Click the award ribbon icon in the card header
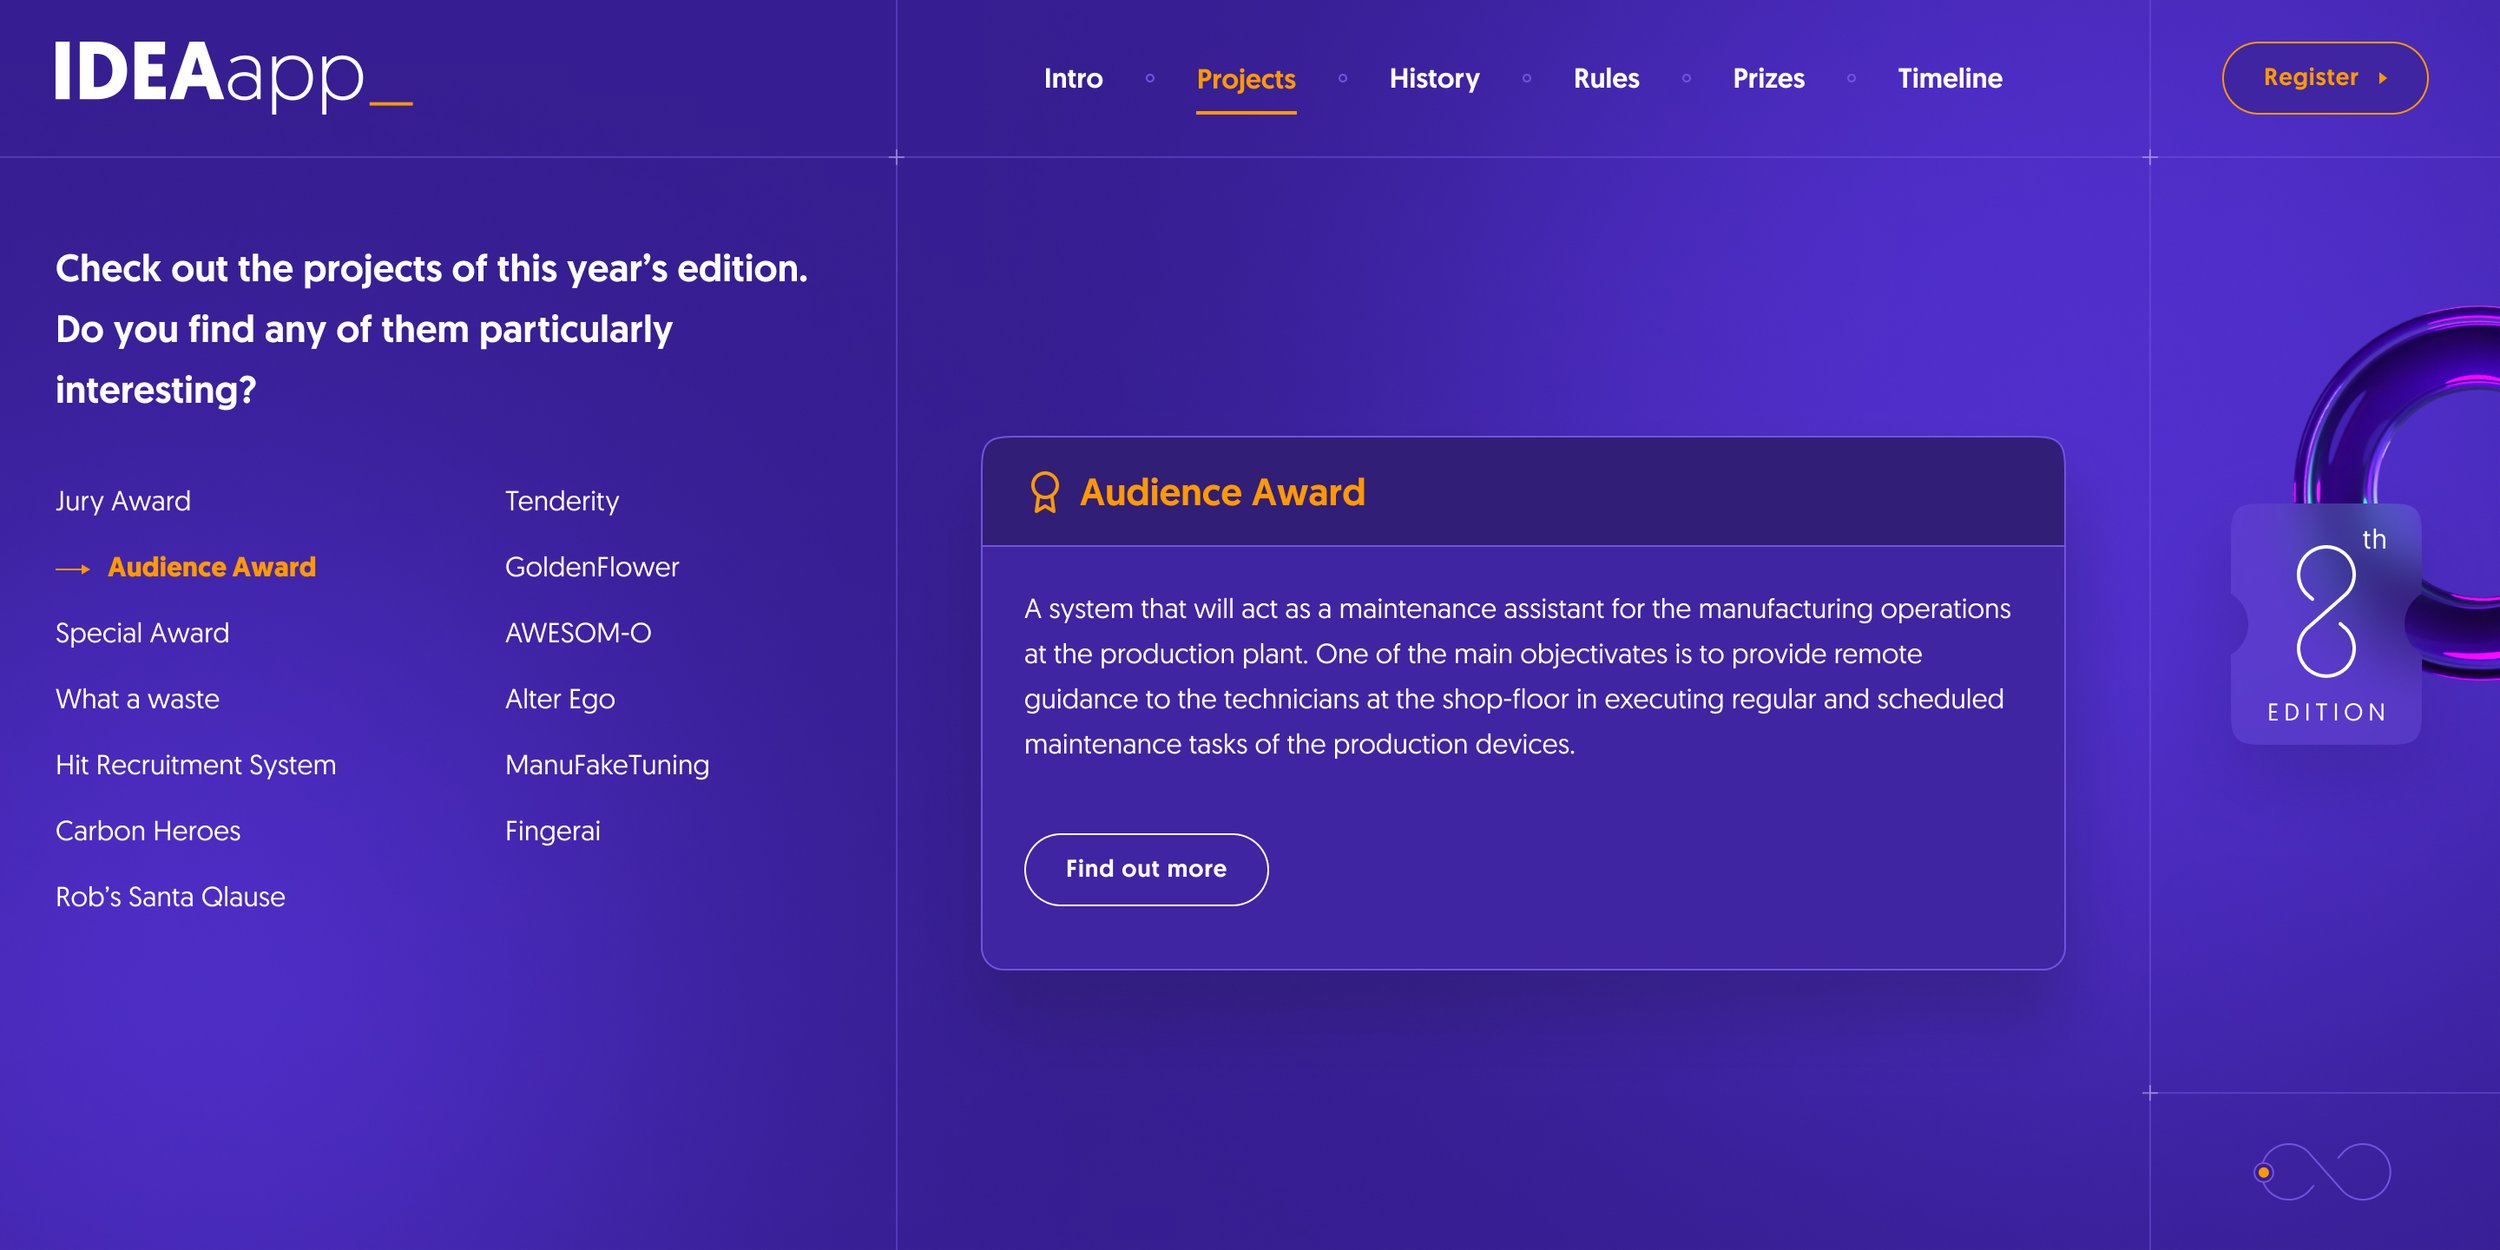The width and height of the screenshot is (2500, 1250). tap(1044, 492)
